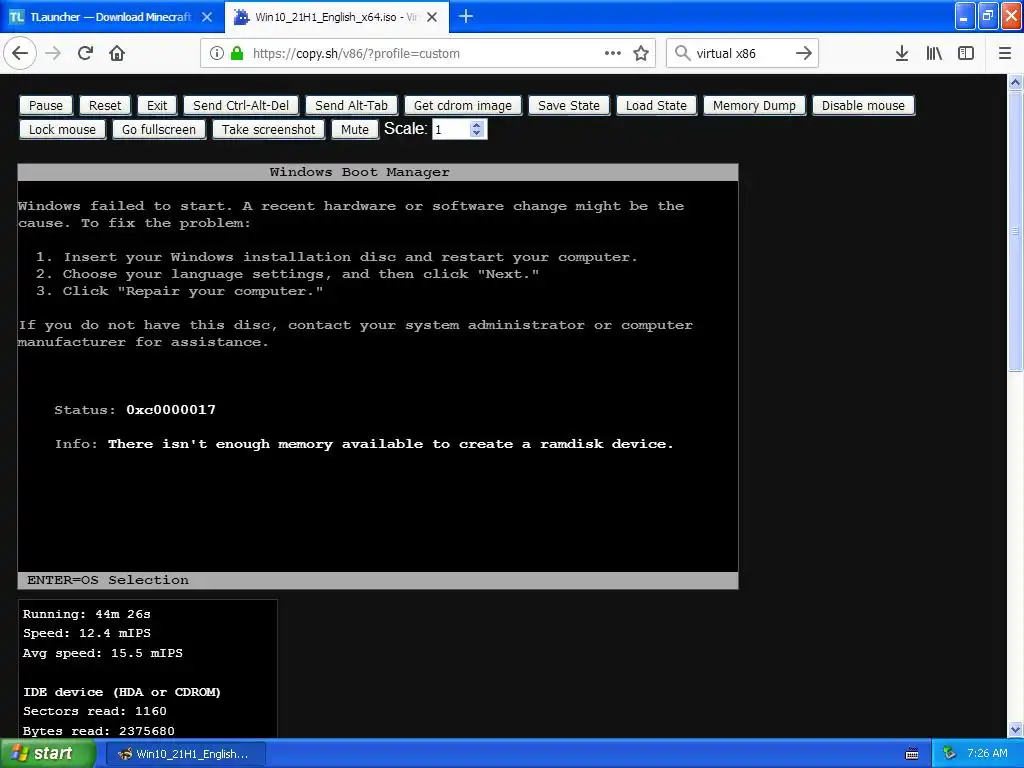Click the Pause emulator button
The width and height of the screenshot is (1024, 768).
tap(46, 105)
